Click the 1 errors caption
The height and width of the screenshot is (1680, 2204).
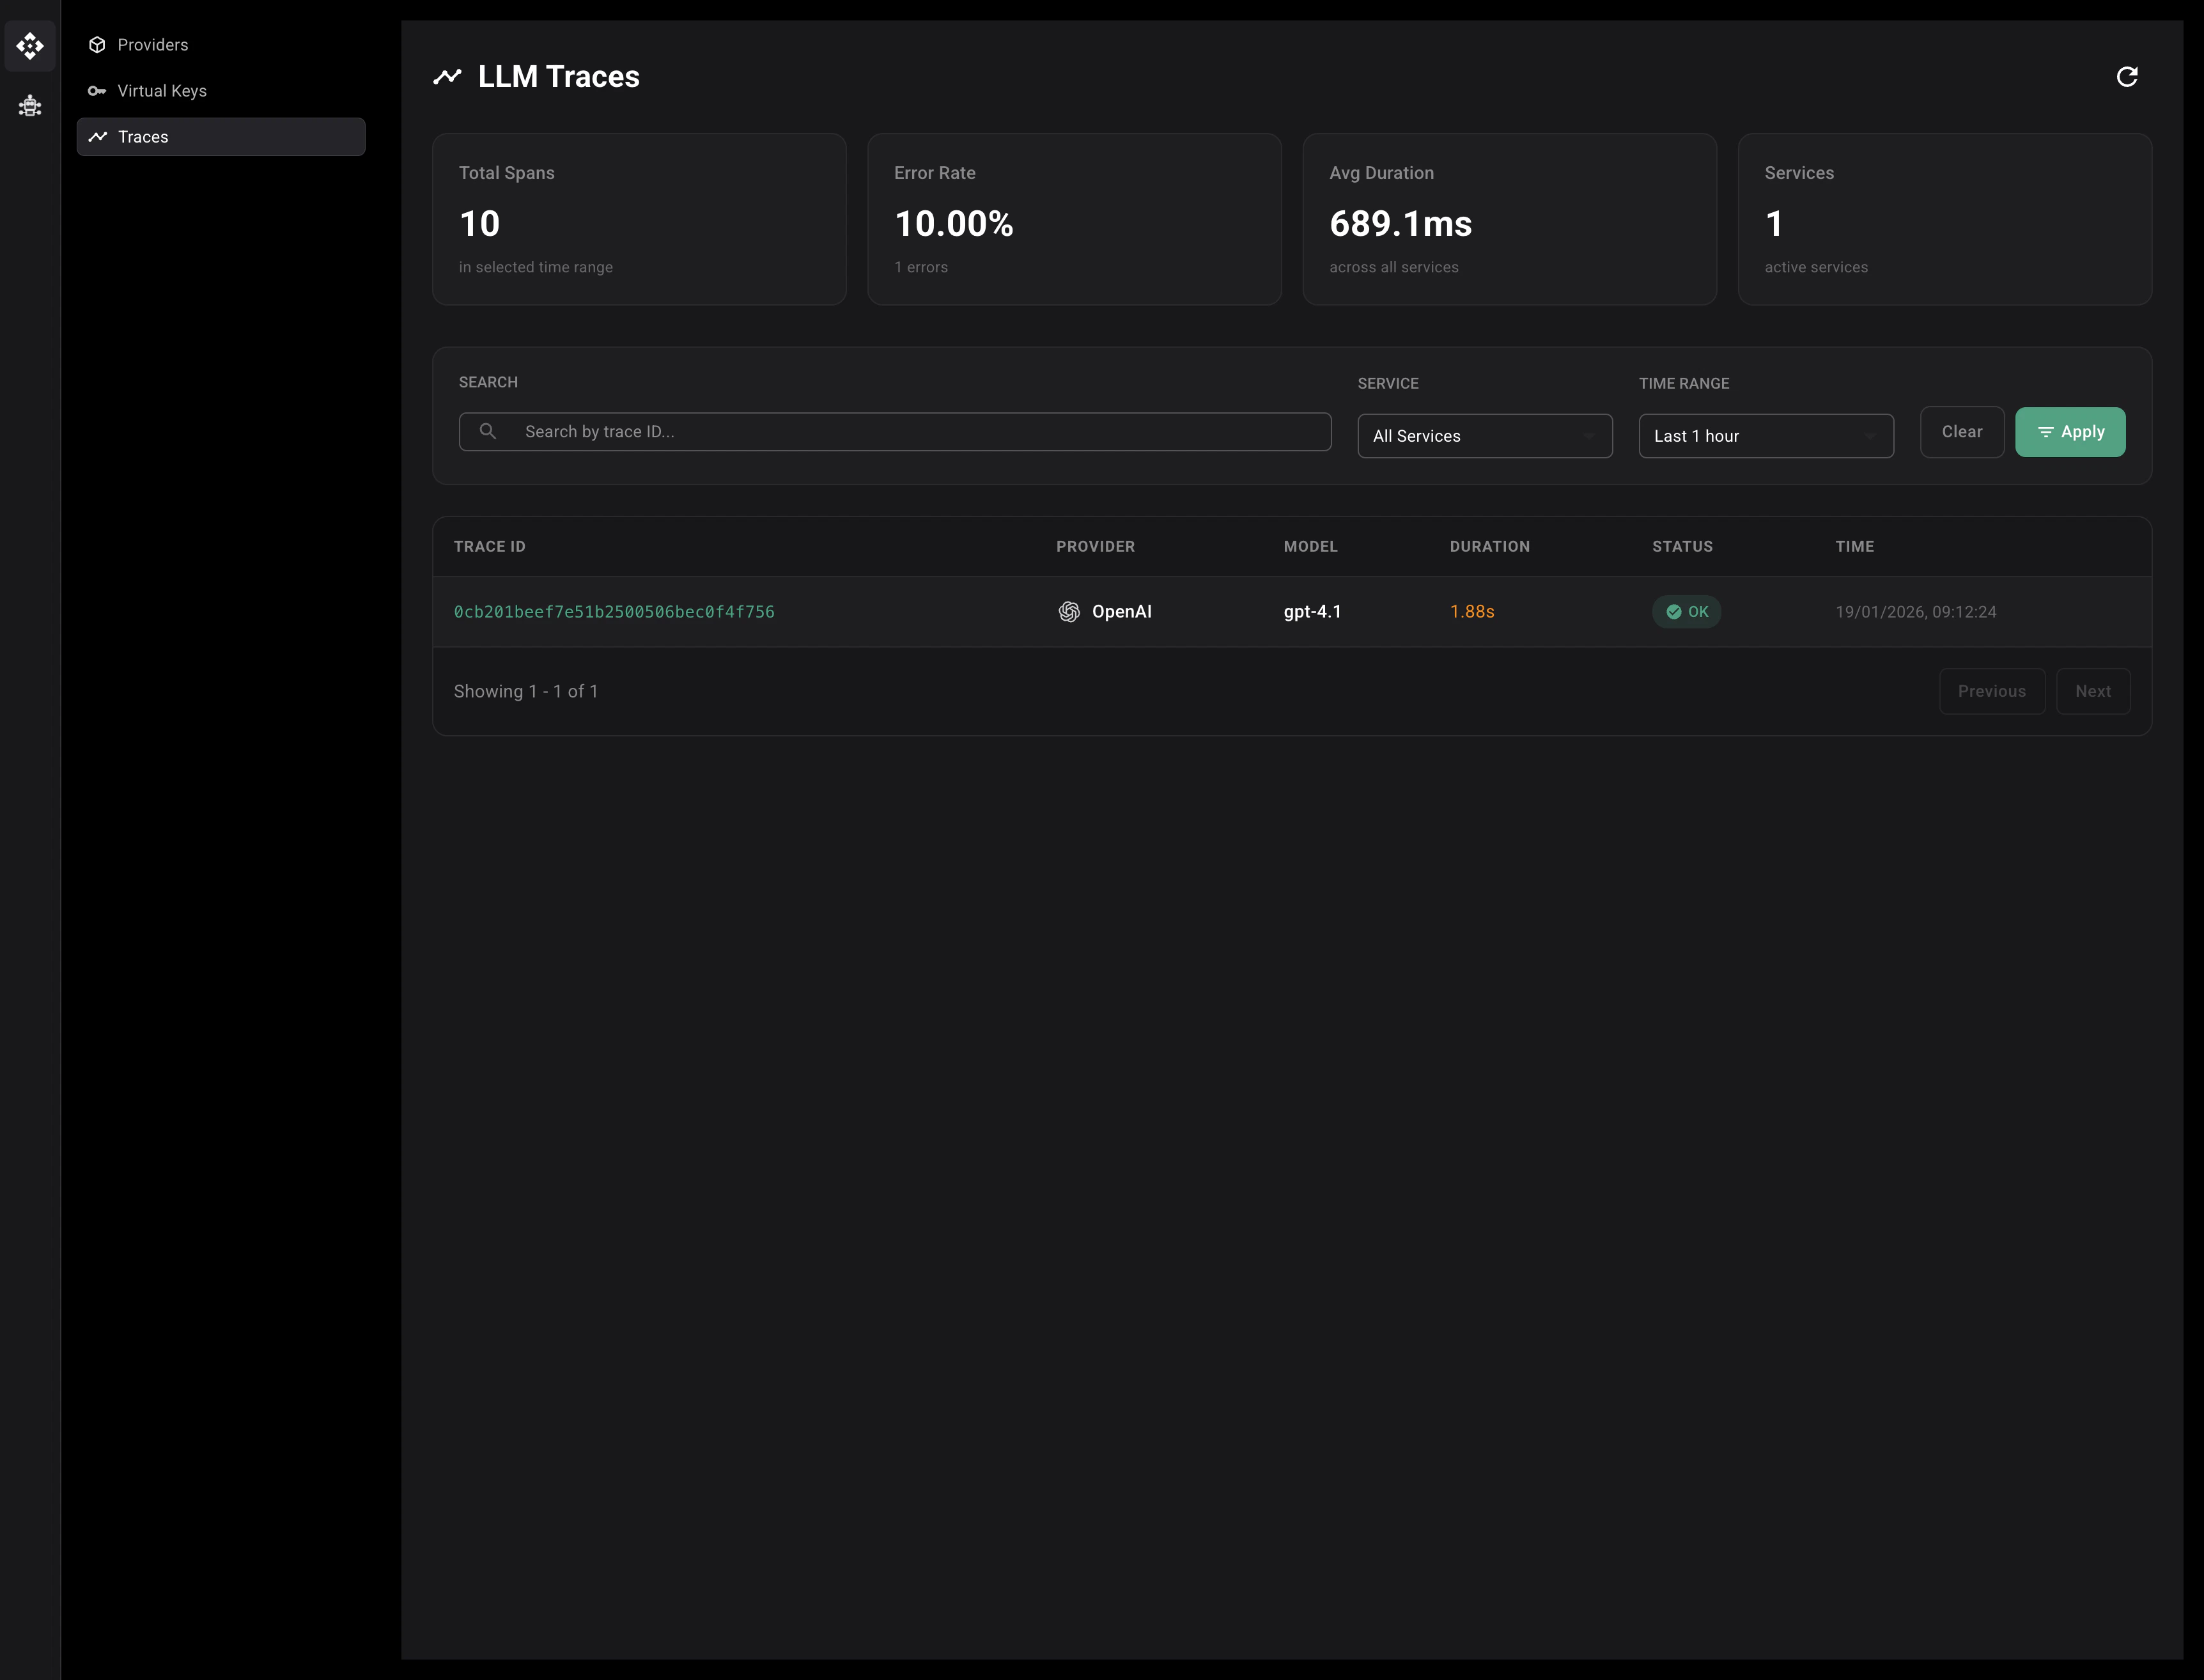coord(920,267)
